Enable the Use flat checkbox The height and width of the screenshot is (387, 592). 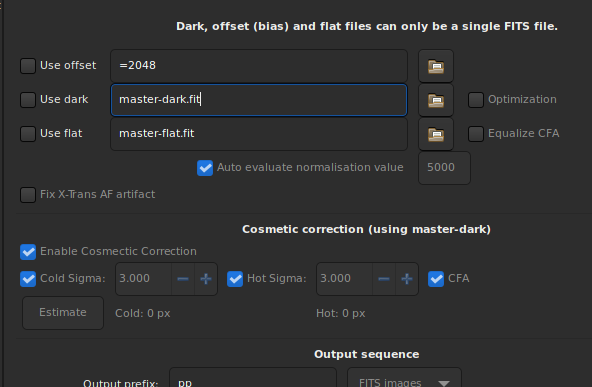(x=28, y=134)
